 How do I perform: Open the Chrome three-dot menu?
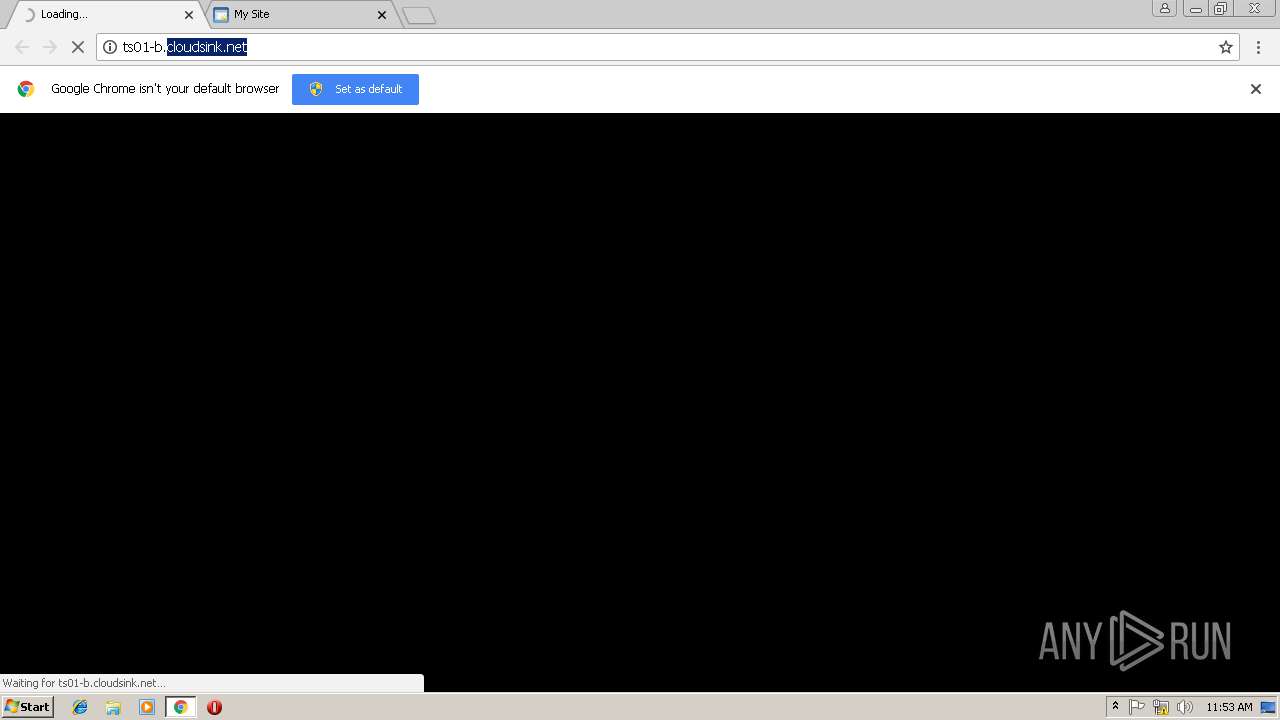coord(1258,47)
